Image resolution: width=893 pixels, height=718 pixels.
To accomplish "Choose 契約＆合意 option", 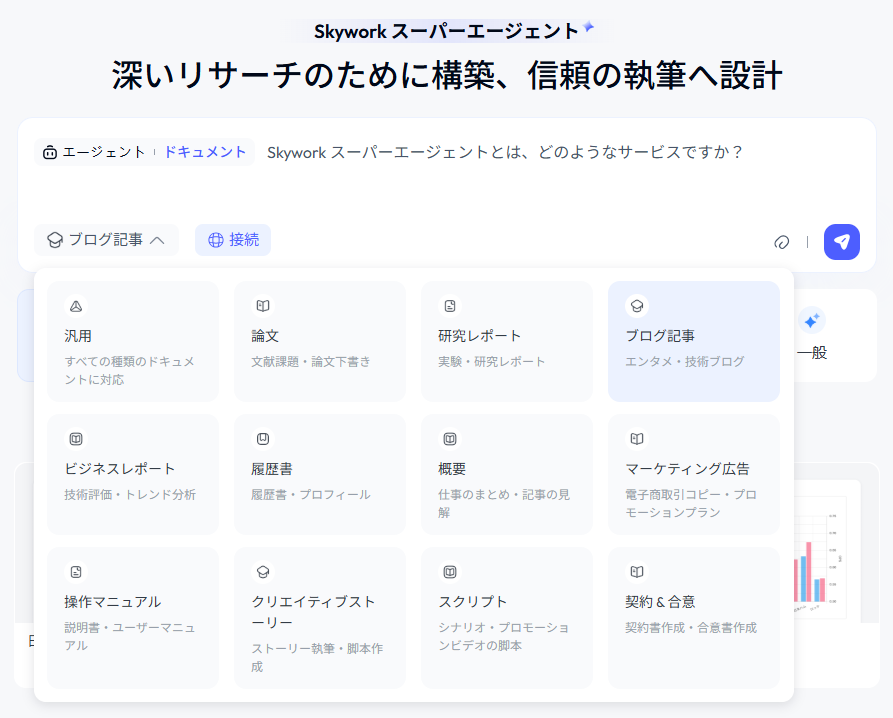I will (x=694, y=618).
